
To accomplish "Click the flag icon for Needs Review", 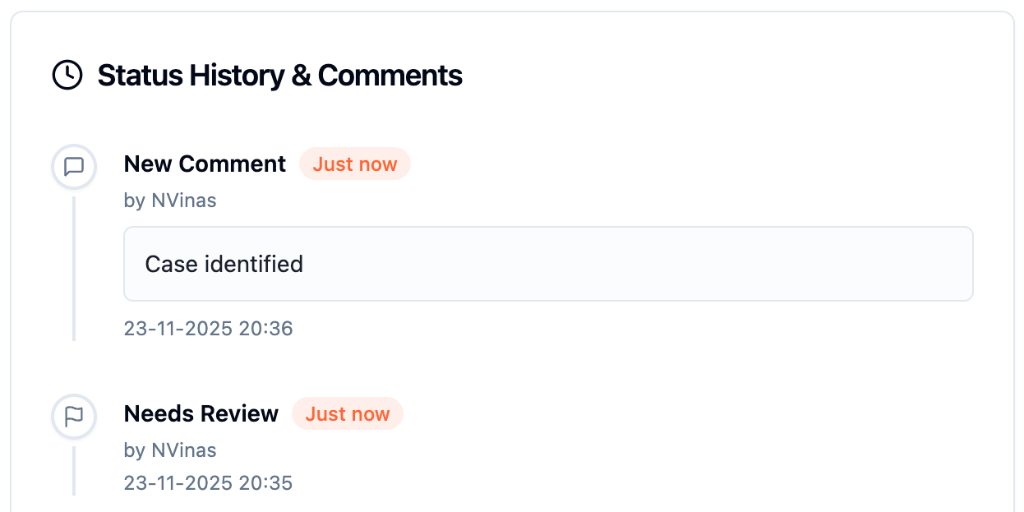I will [x=74, y=416].
